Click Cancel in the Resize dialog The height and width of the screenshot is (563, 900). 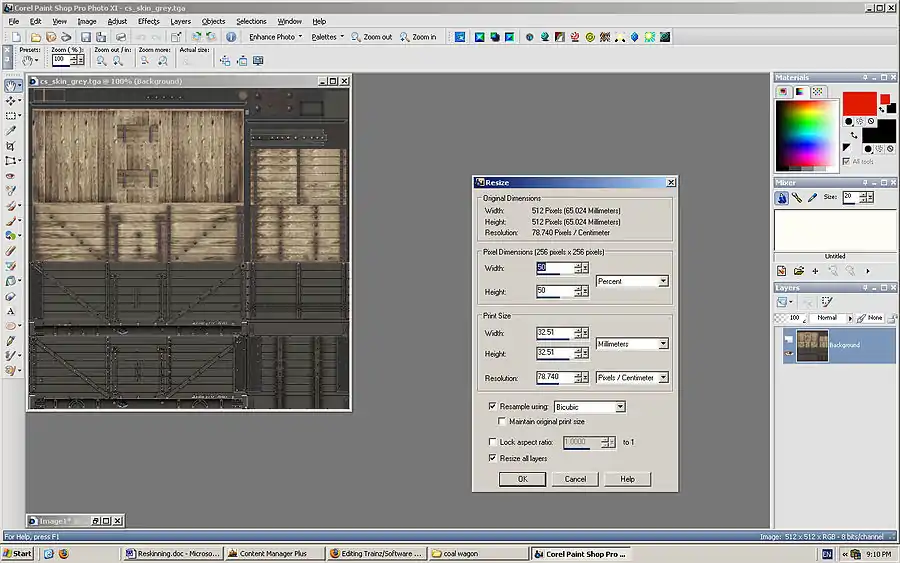pos(575,479)
